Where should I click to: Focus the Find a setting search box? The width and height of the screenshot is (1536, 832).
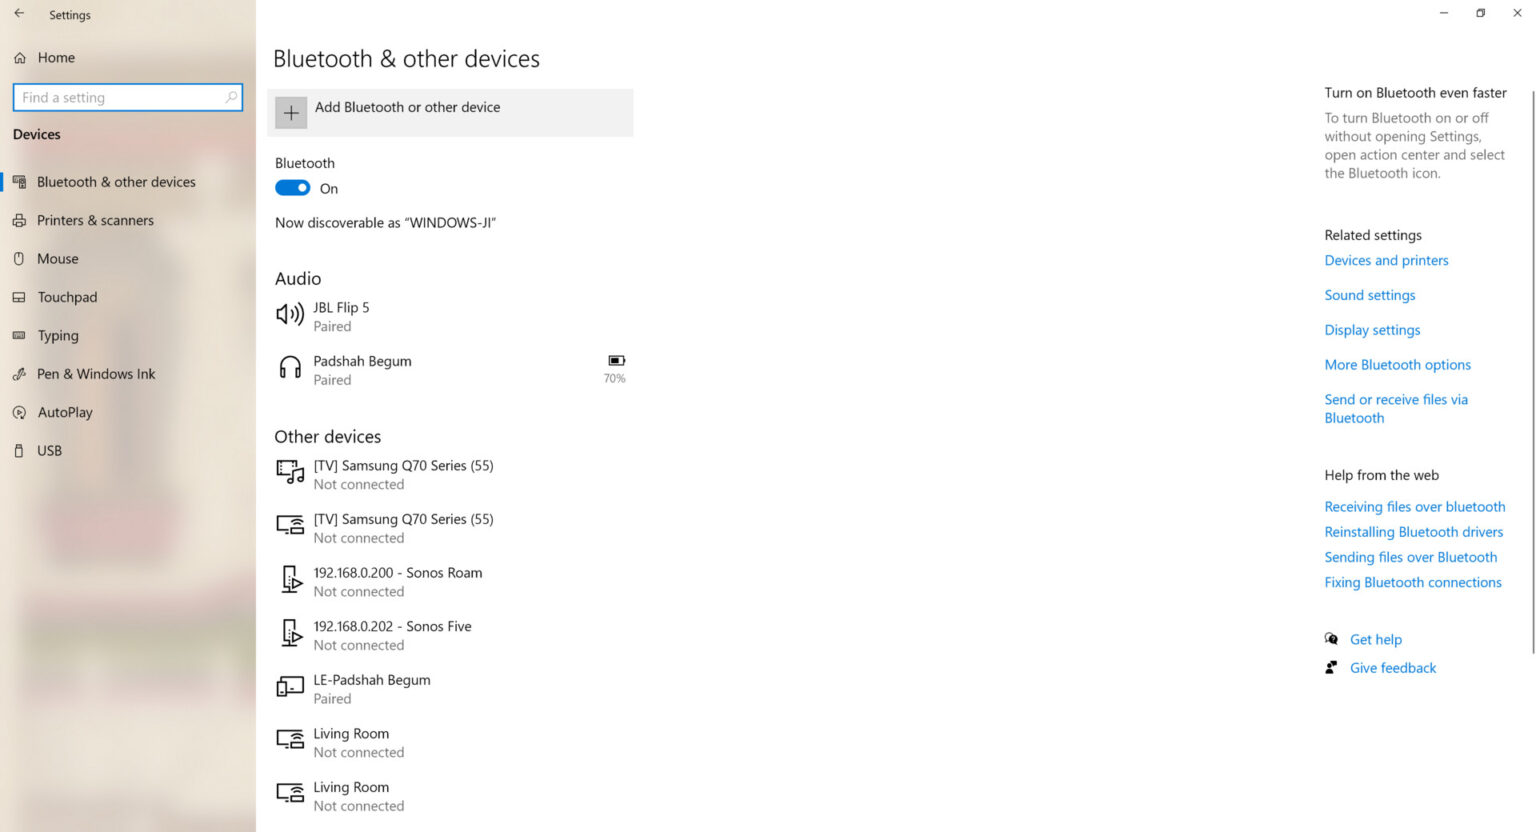120,97
